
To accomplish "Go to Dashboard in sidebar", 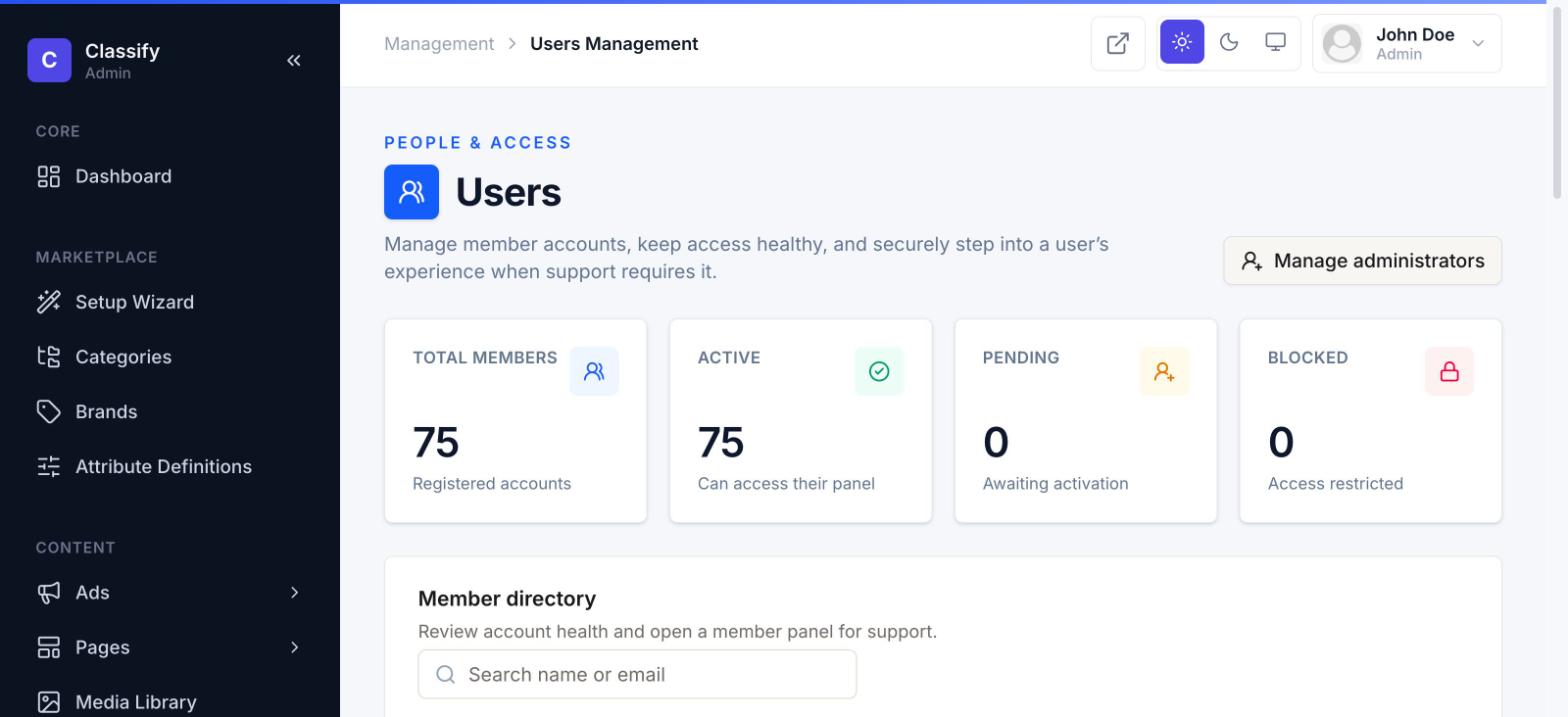I will 170,176.
